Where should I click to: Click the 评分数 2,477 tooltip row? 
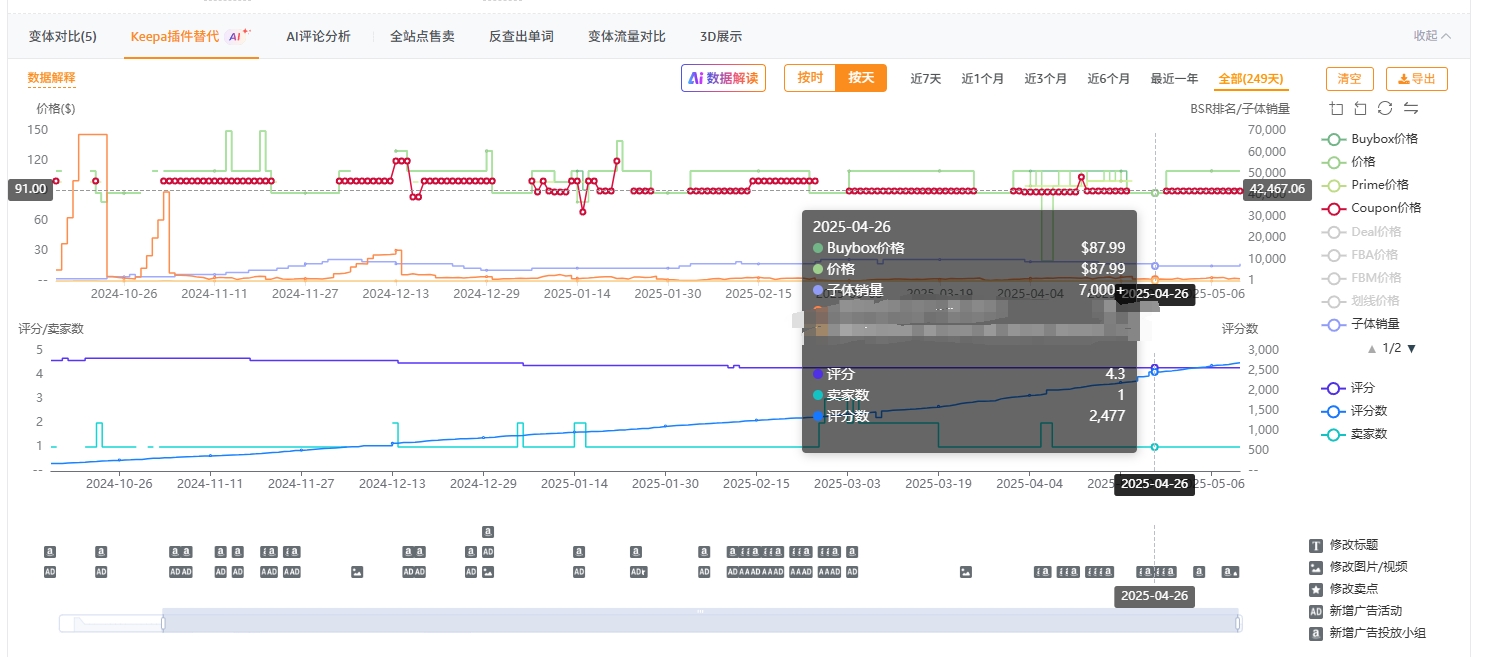click(969, 416)
